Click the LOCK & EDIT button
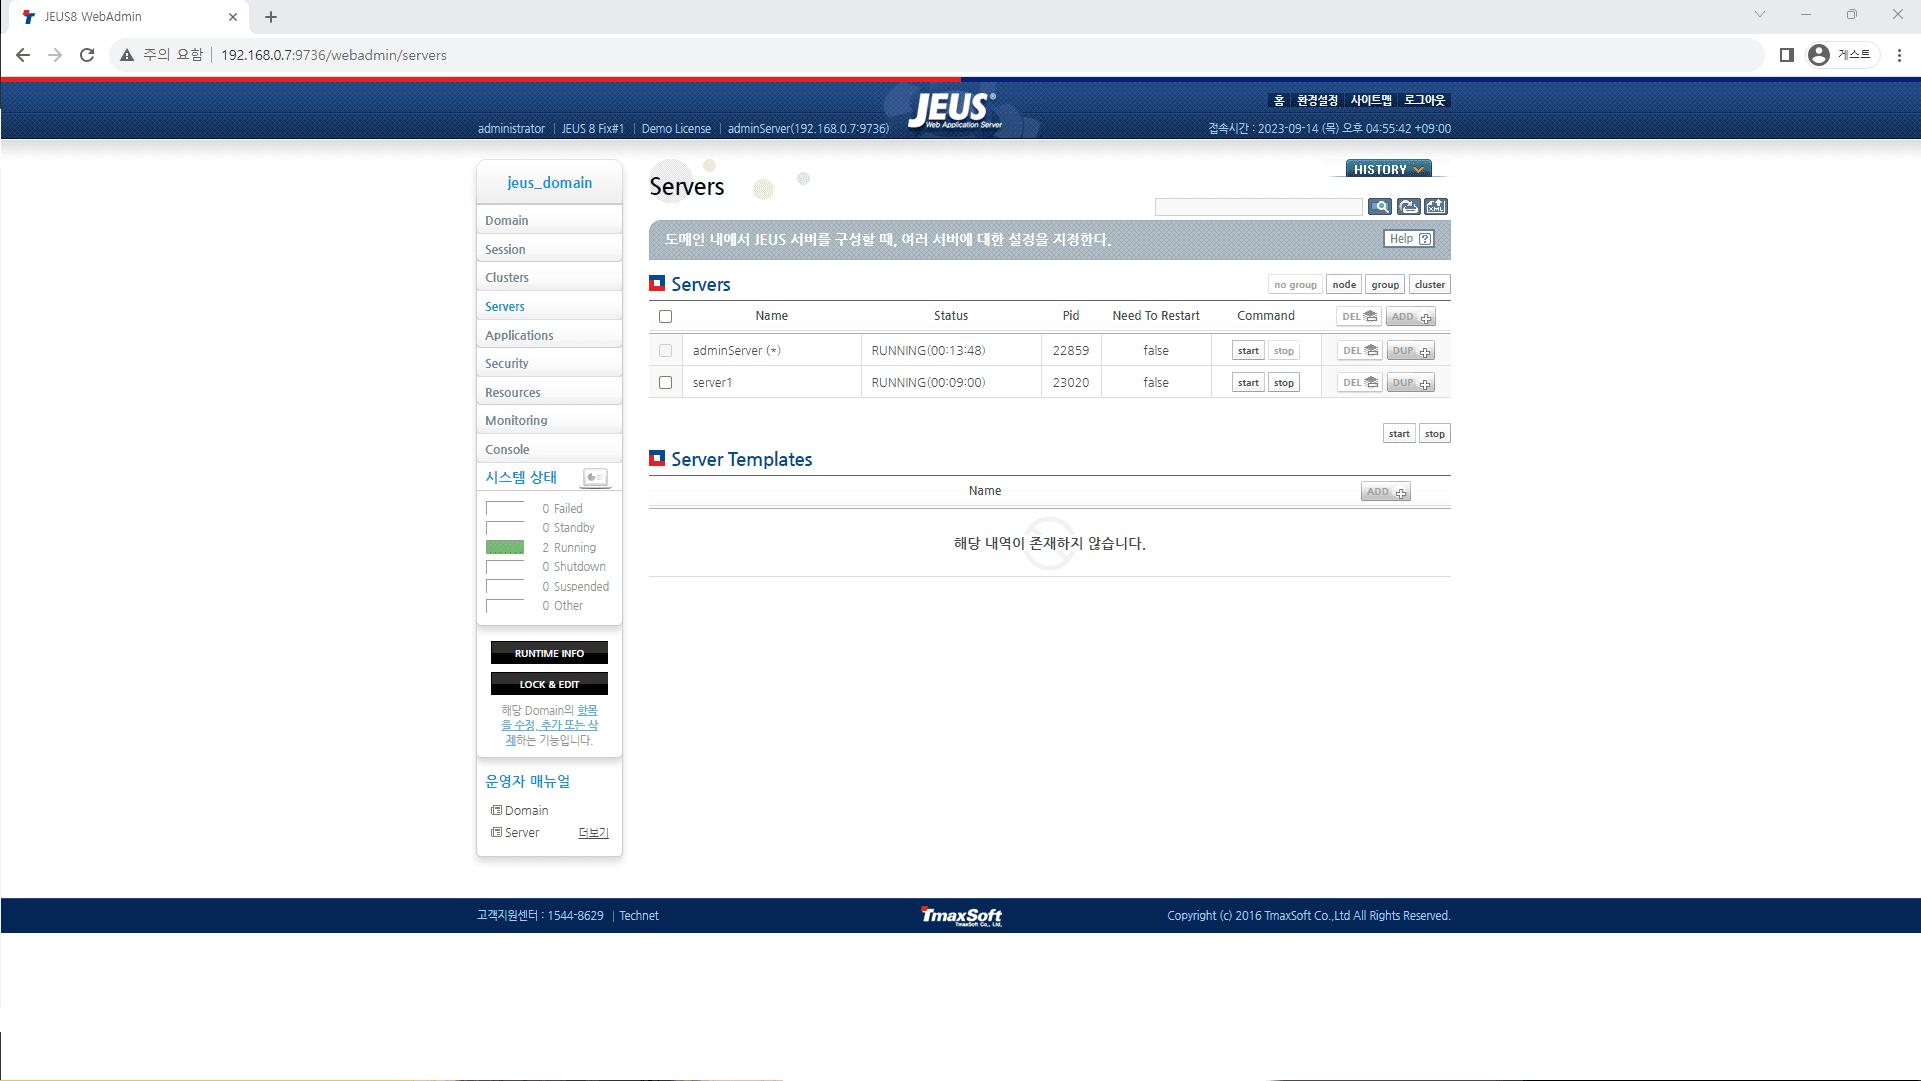The height and width of the screenshot is (1081, 1921). pos(549,684)
